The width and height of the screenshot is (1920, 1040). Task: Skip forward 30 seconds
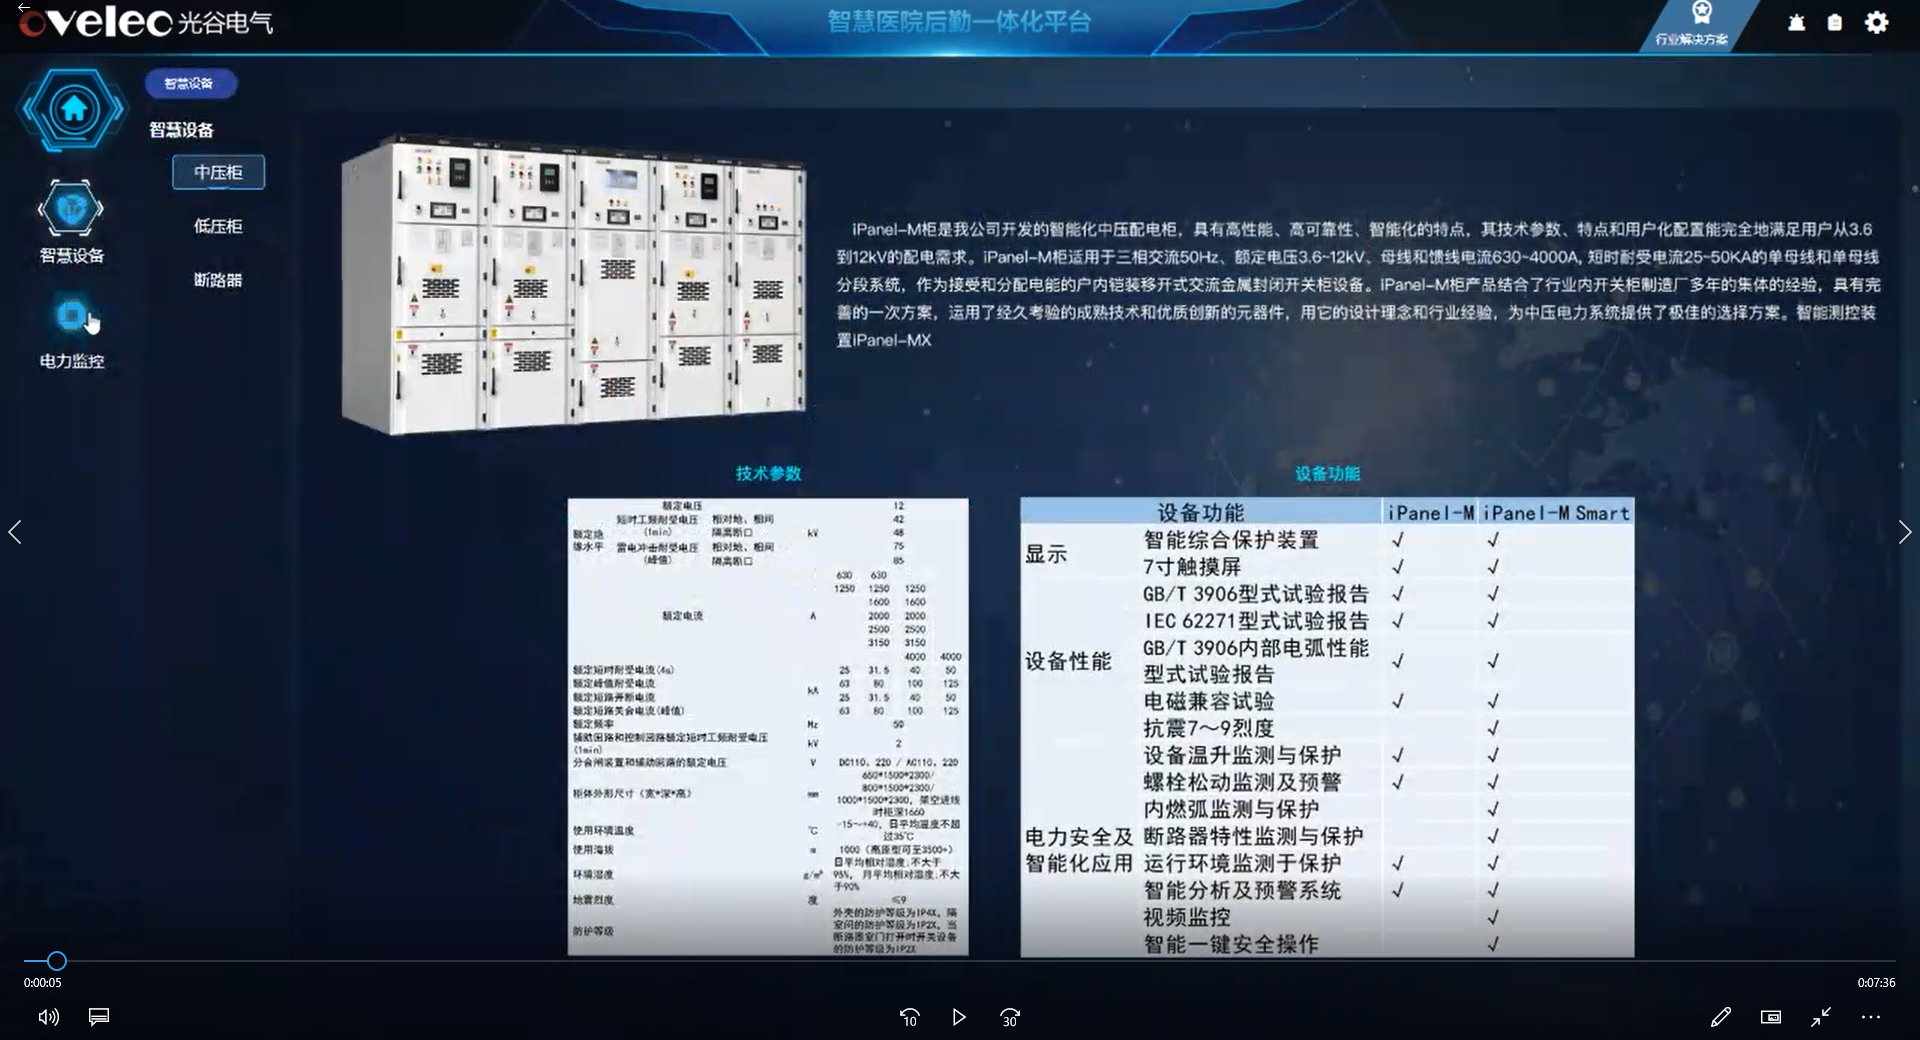tap(1009, 1017)
